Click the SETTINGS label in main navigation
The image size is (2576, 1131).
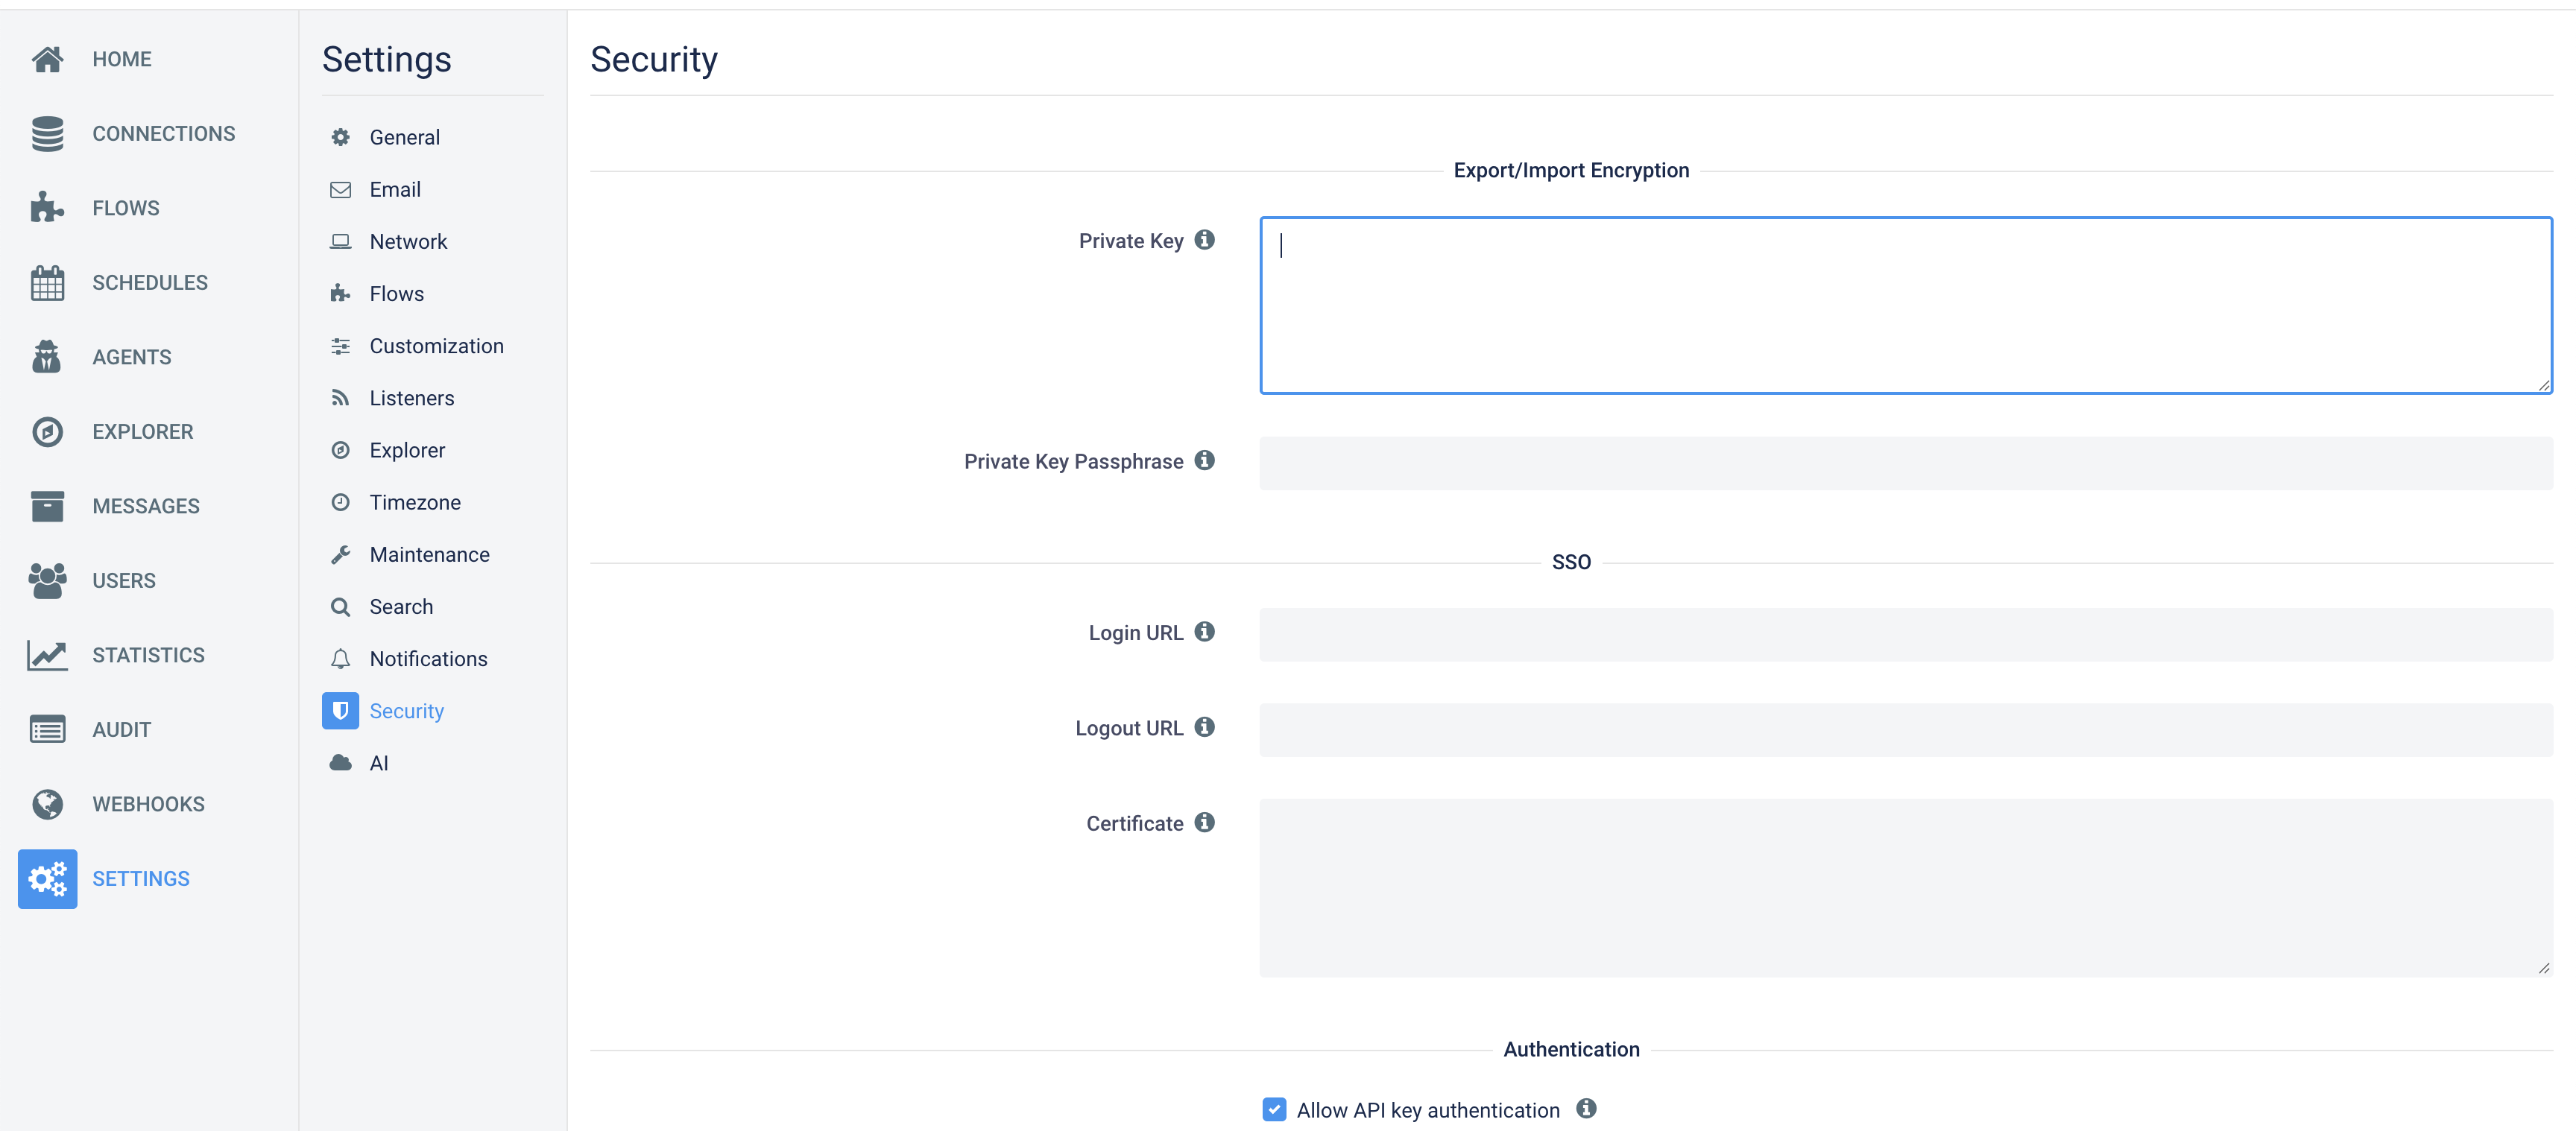[141, 879]
